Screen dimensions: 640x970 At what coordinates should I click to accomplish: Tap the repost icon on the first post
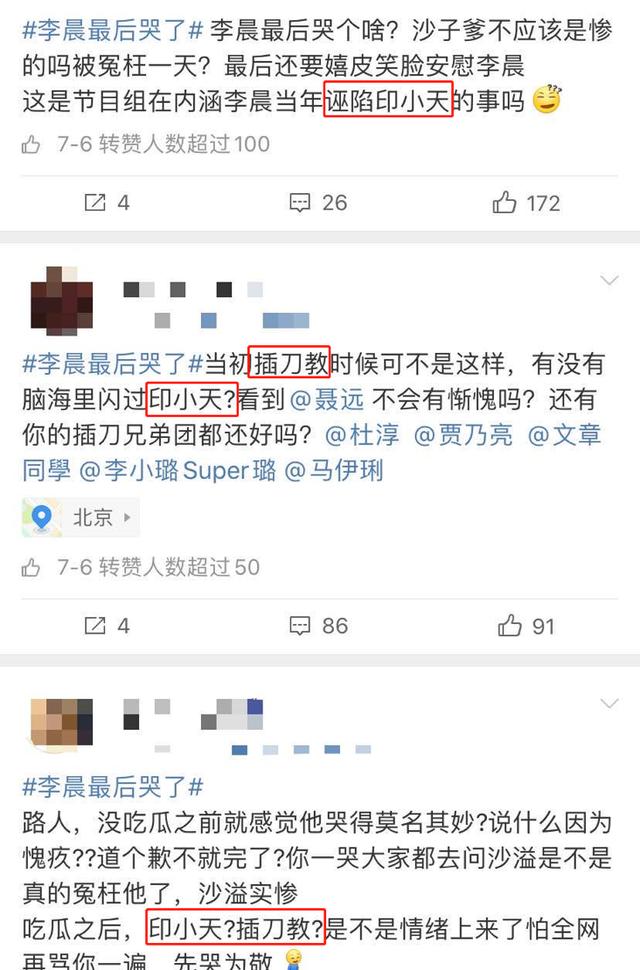pos(95,202)
